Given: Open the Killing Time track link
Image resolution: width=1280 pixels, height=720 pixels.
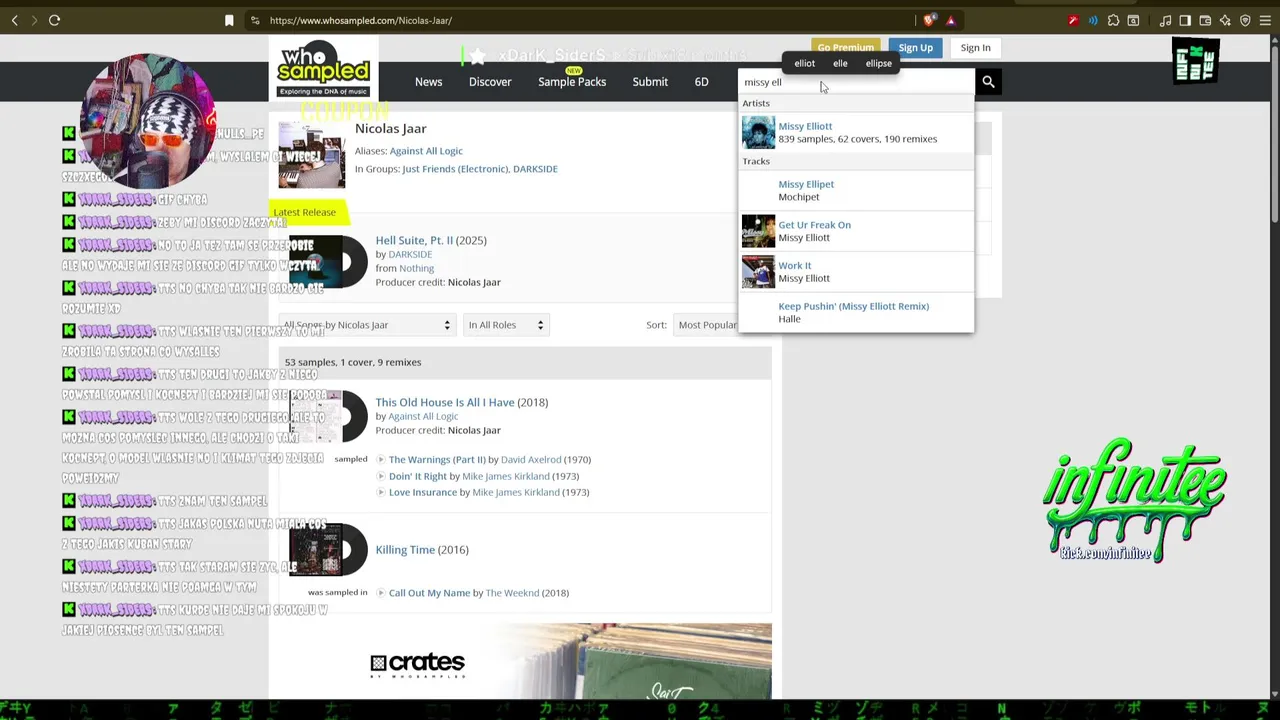Looking at the screenshot, I should (x=405, y=550).
